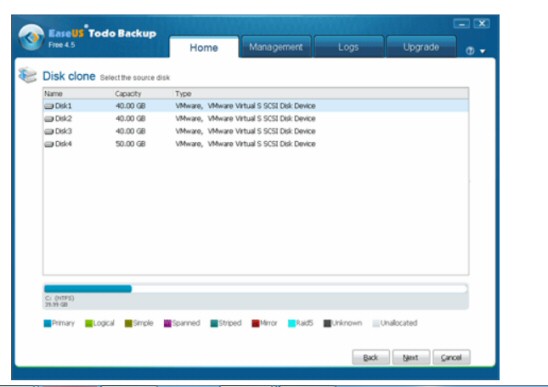
Task: Click Disk1's VMware Virtual S SCSI type text
Action: click(x=245, y=106)
